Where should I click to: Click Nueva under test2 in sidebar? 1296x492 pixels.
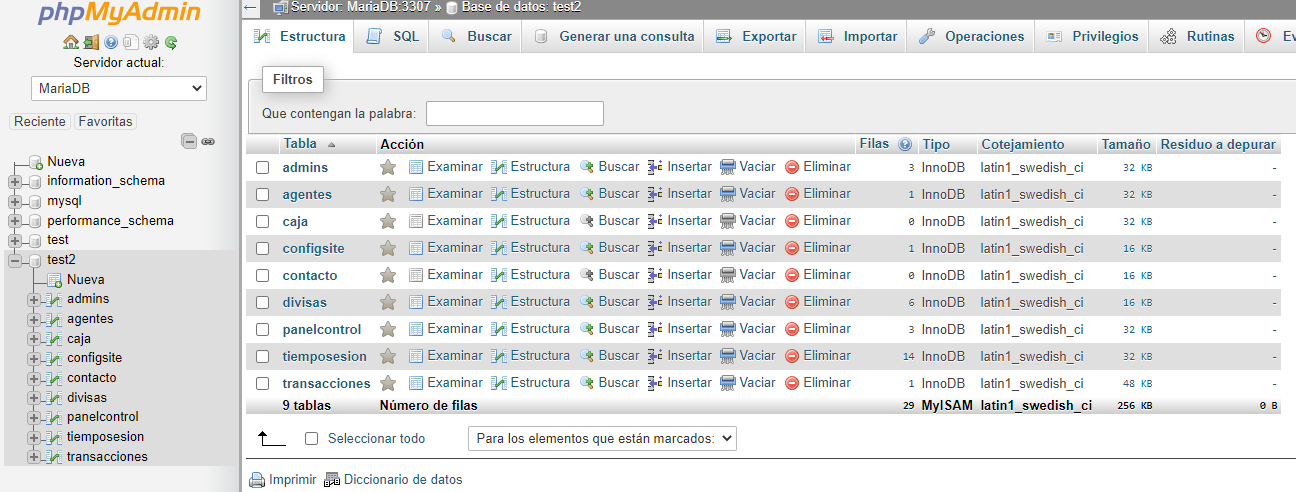click(x=86, y=280)
